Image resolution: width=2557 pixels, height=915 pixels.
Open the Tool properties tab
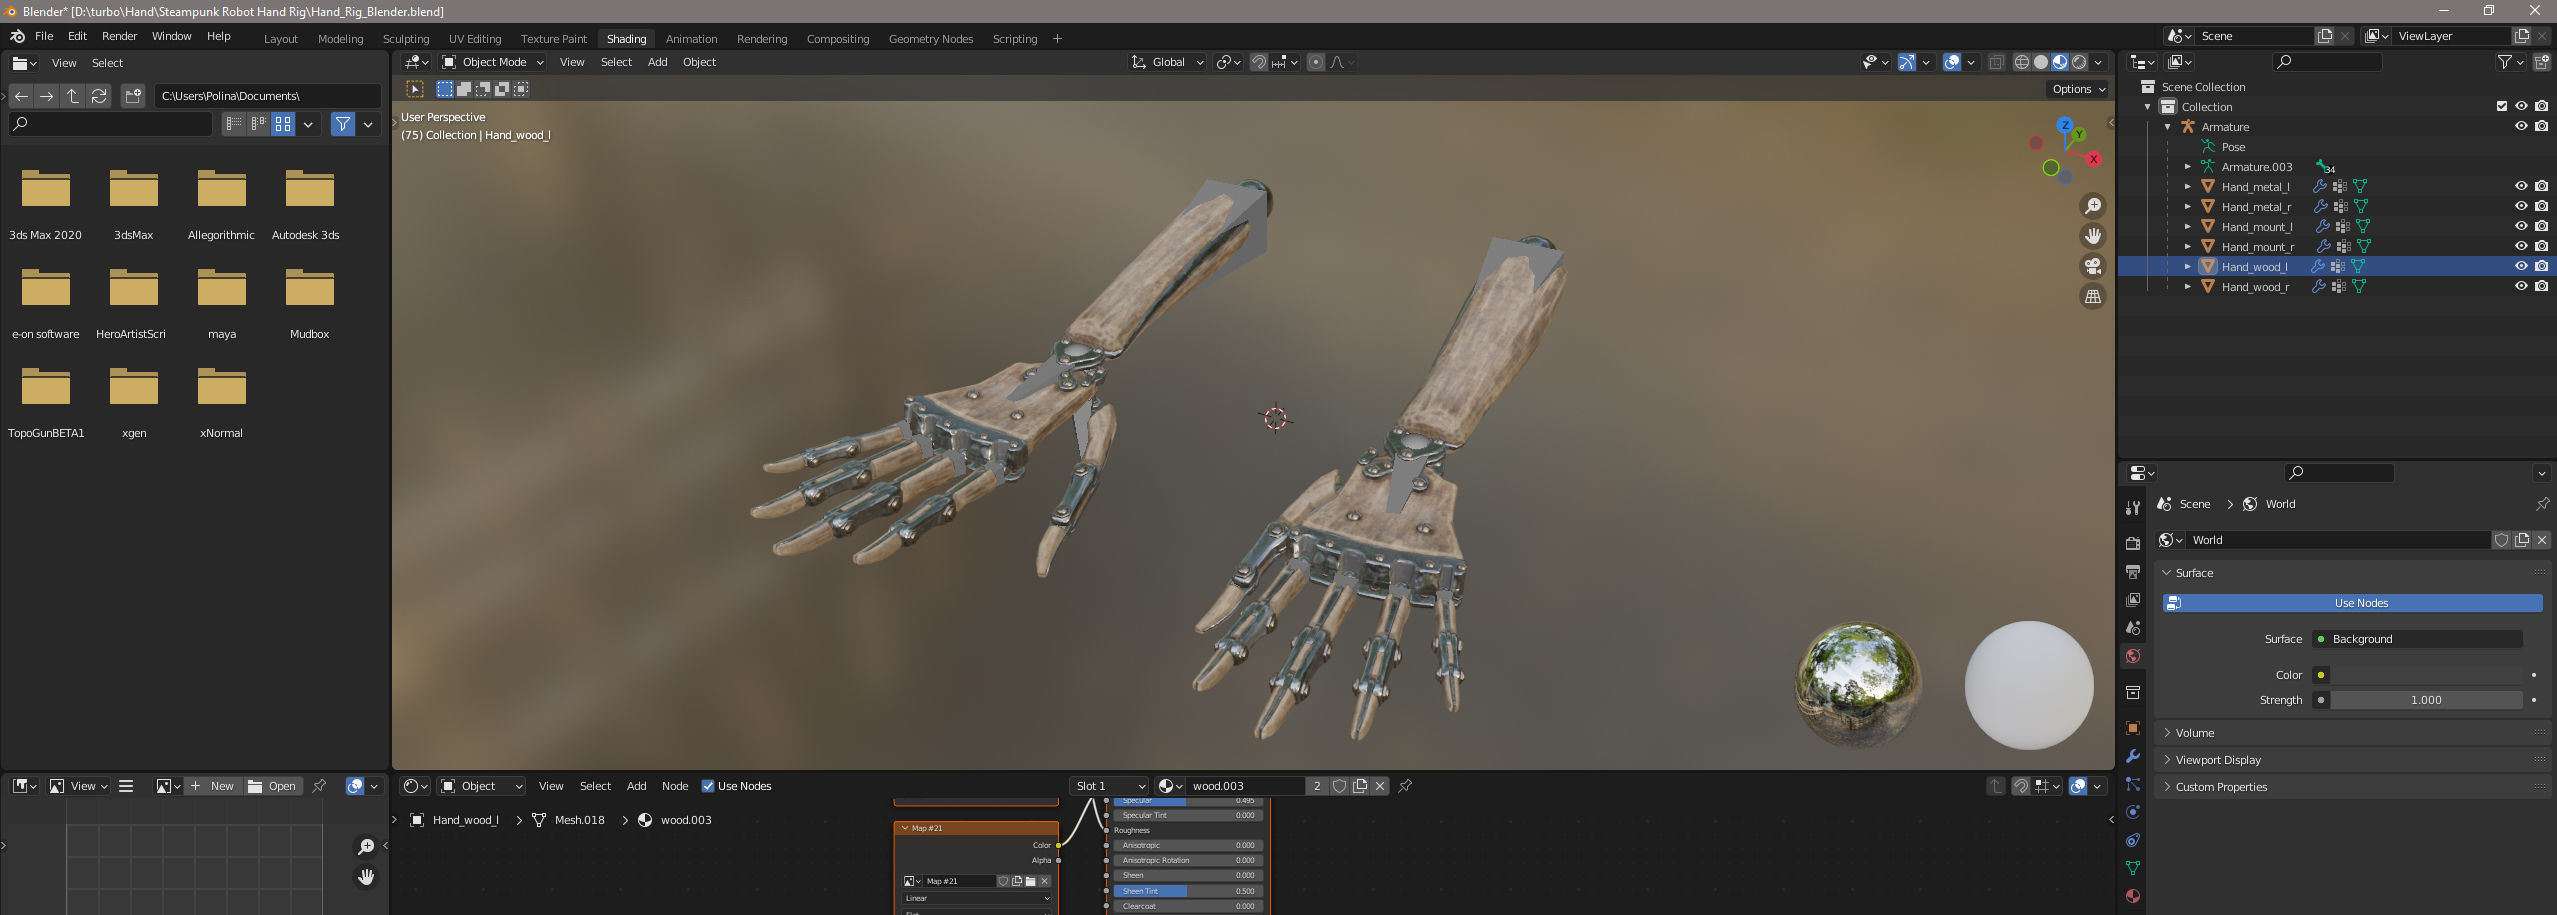click(2133, 508)
